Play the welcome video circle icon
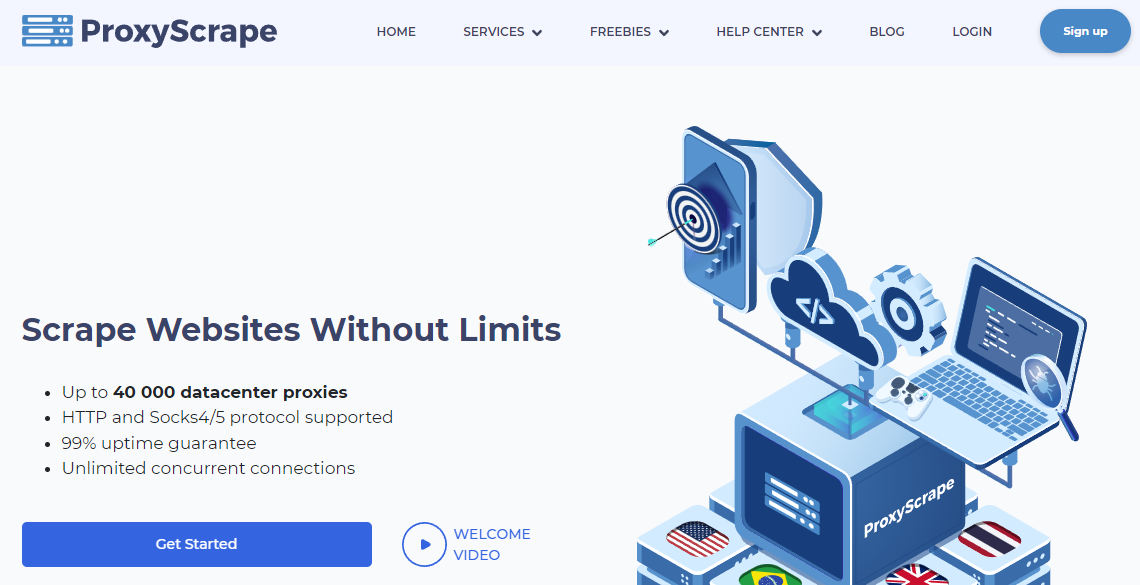This screenshot has height=585, width=1140. click(424, 544)
